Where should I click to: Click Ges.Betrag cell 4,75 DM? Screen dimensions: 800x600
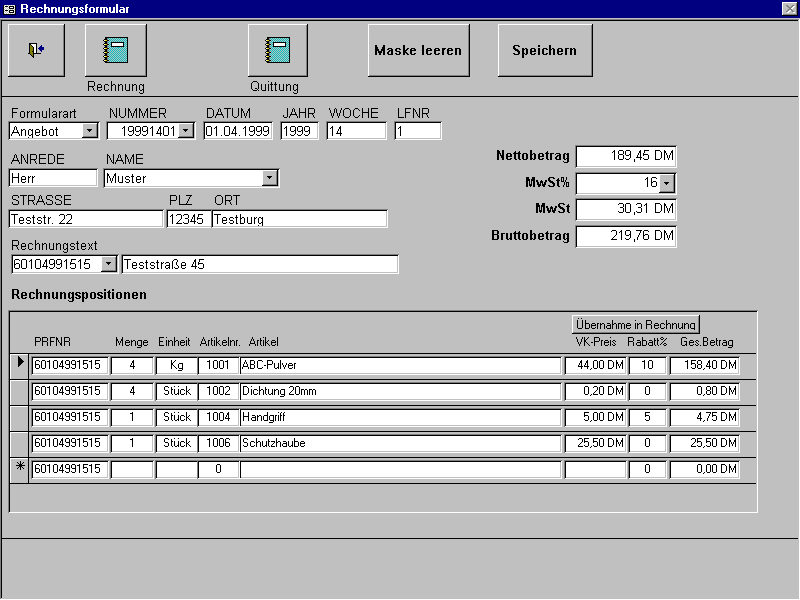point(705,417)
